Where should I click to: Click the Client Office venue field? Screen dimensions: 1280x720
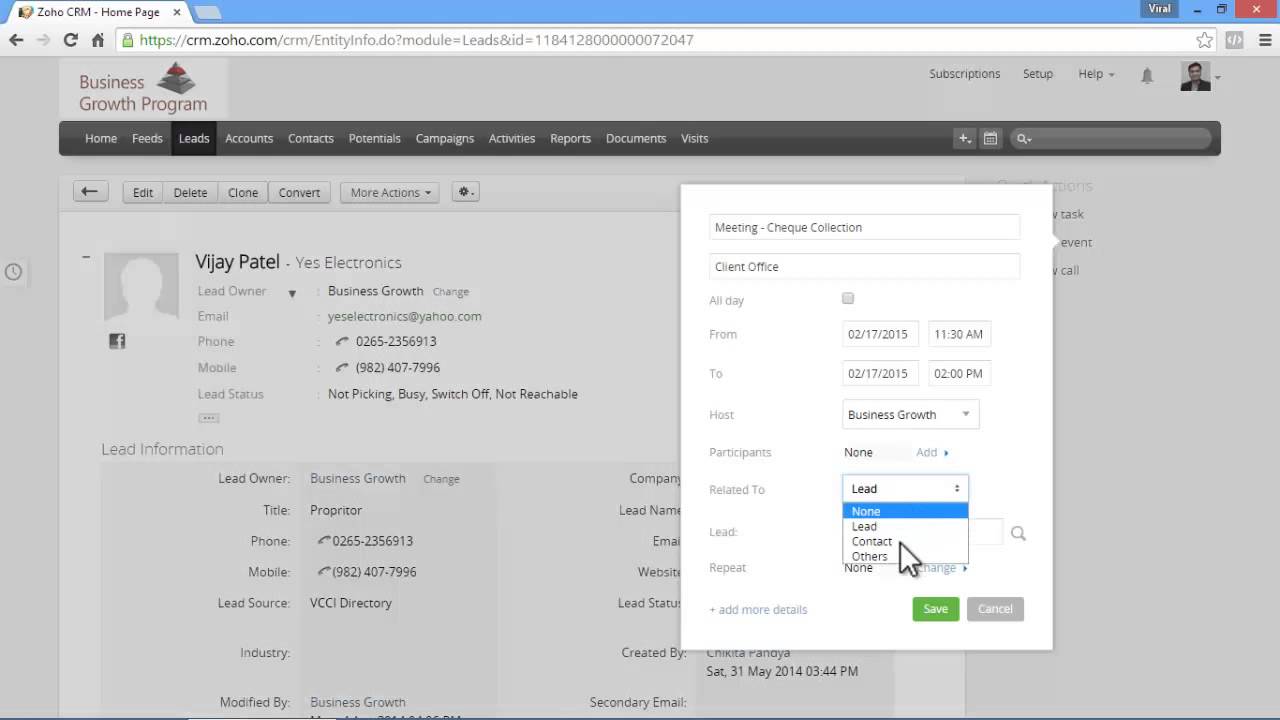[x=864, y=267]
